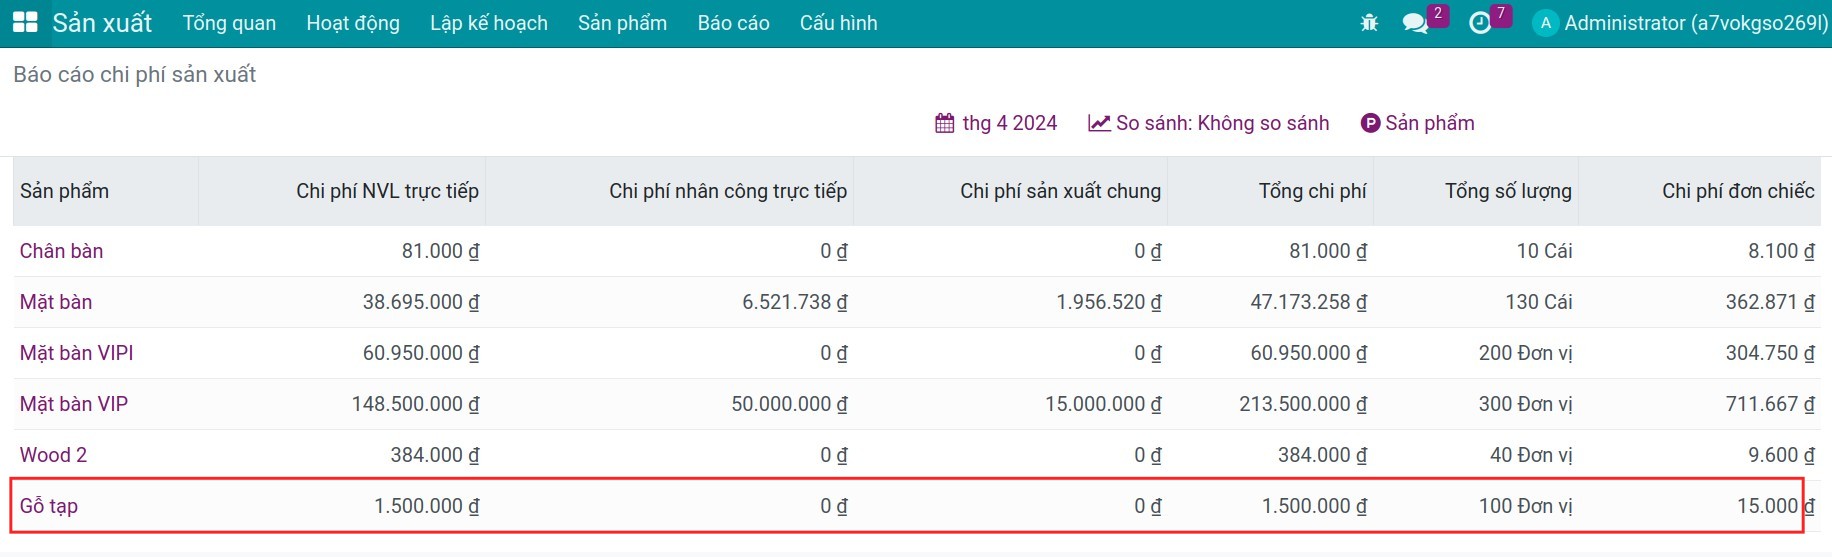Click the 200 Đơn vị quantity cell

tap(1525, 353)
